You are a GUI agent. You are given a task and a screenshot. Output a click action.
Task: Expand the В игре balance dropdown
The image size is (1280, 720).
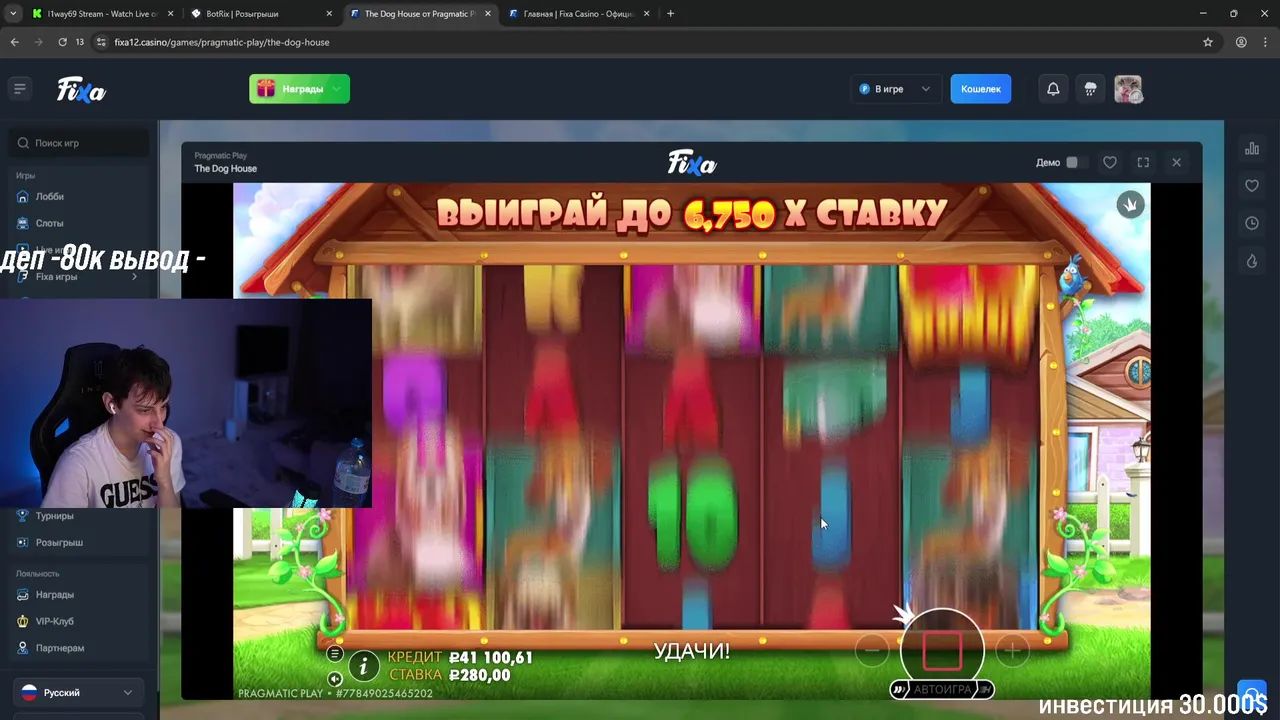(895, 89)
